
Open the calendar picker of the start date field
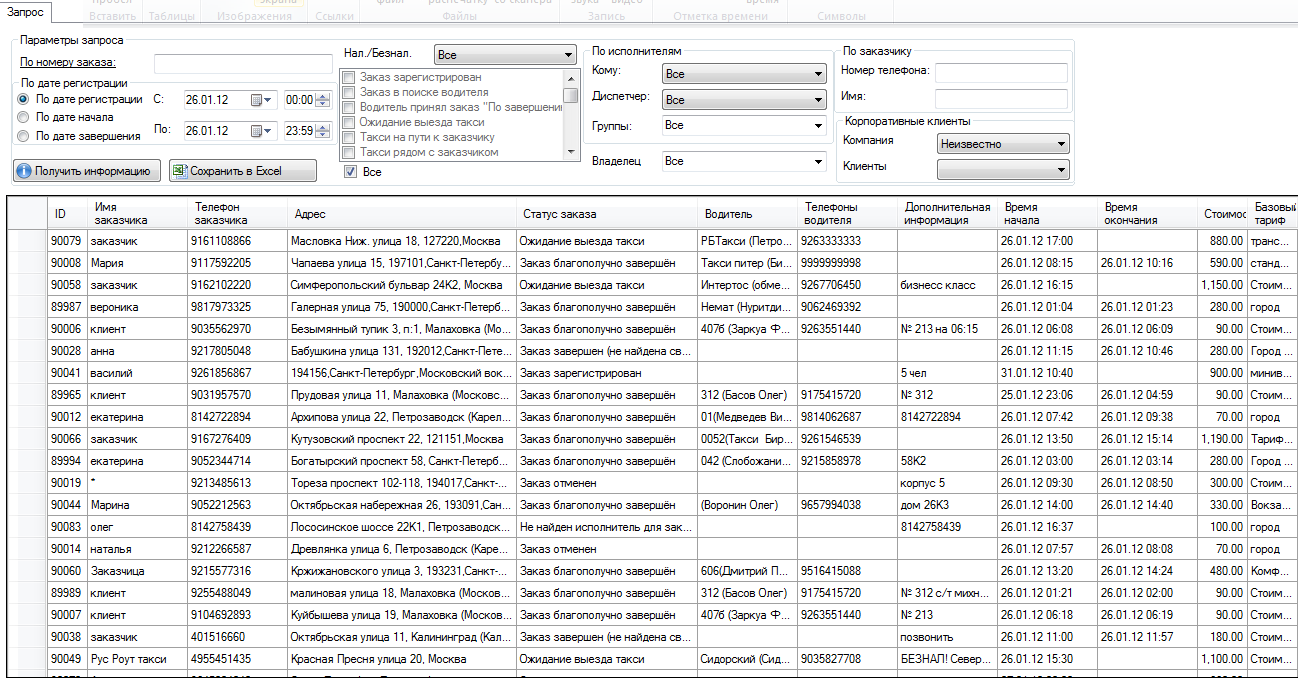[x=262, y=100]
